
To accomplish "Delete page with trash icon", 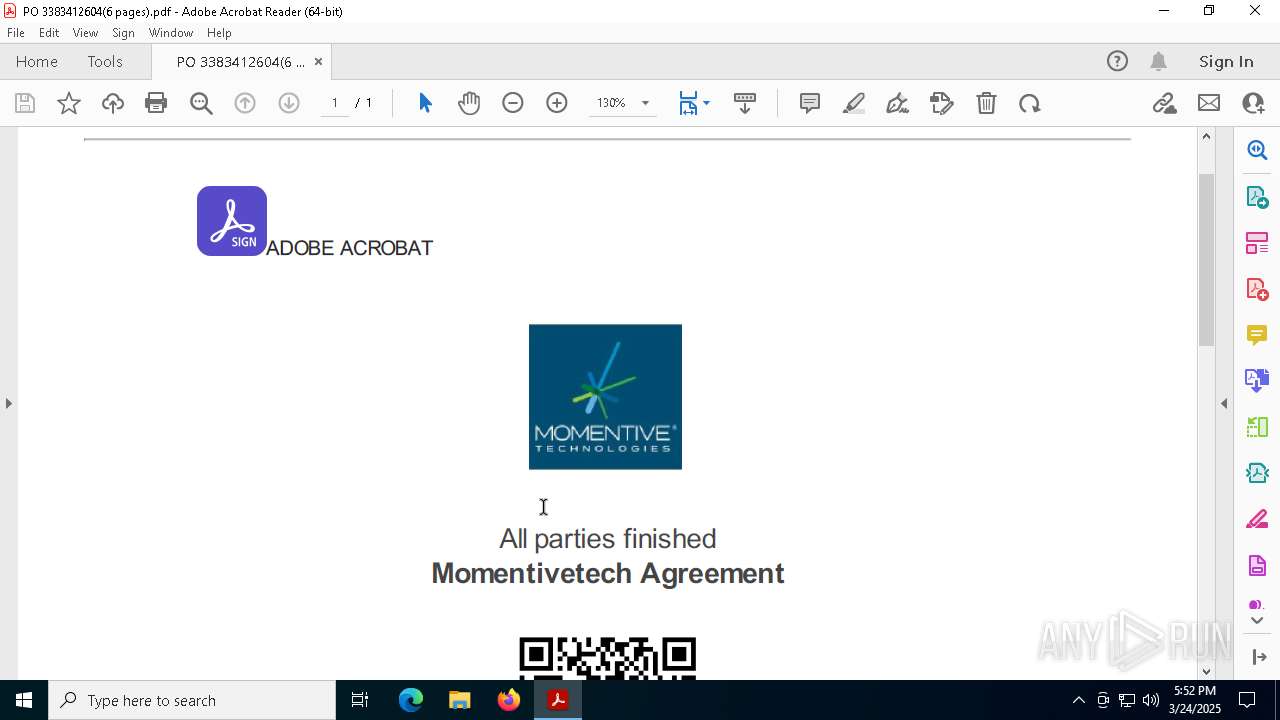I will 986,103.
